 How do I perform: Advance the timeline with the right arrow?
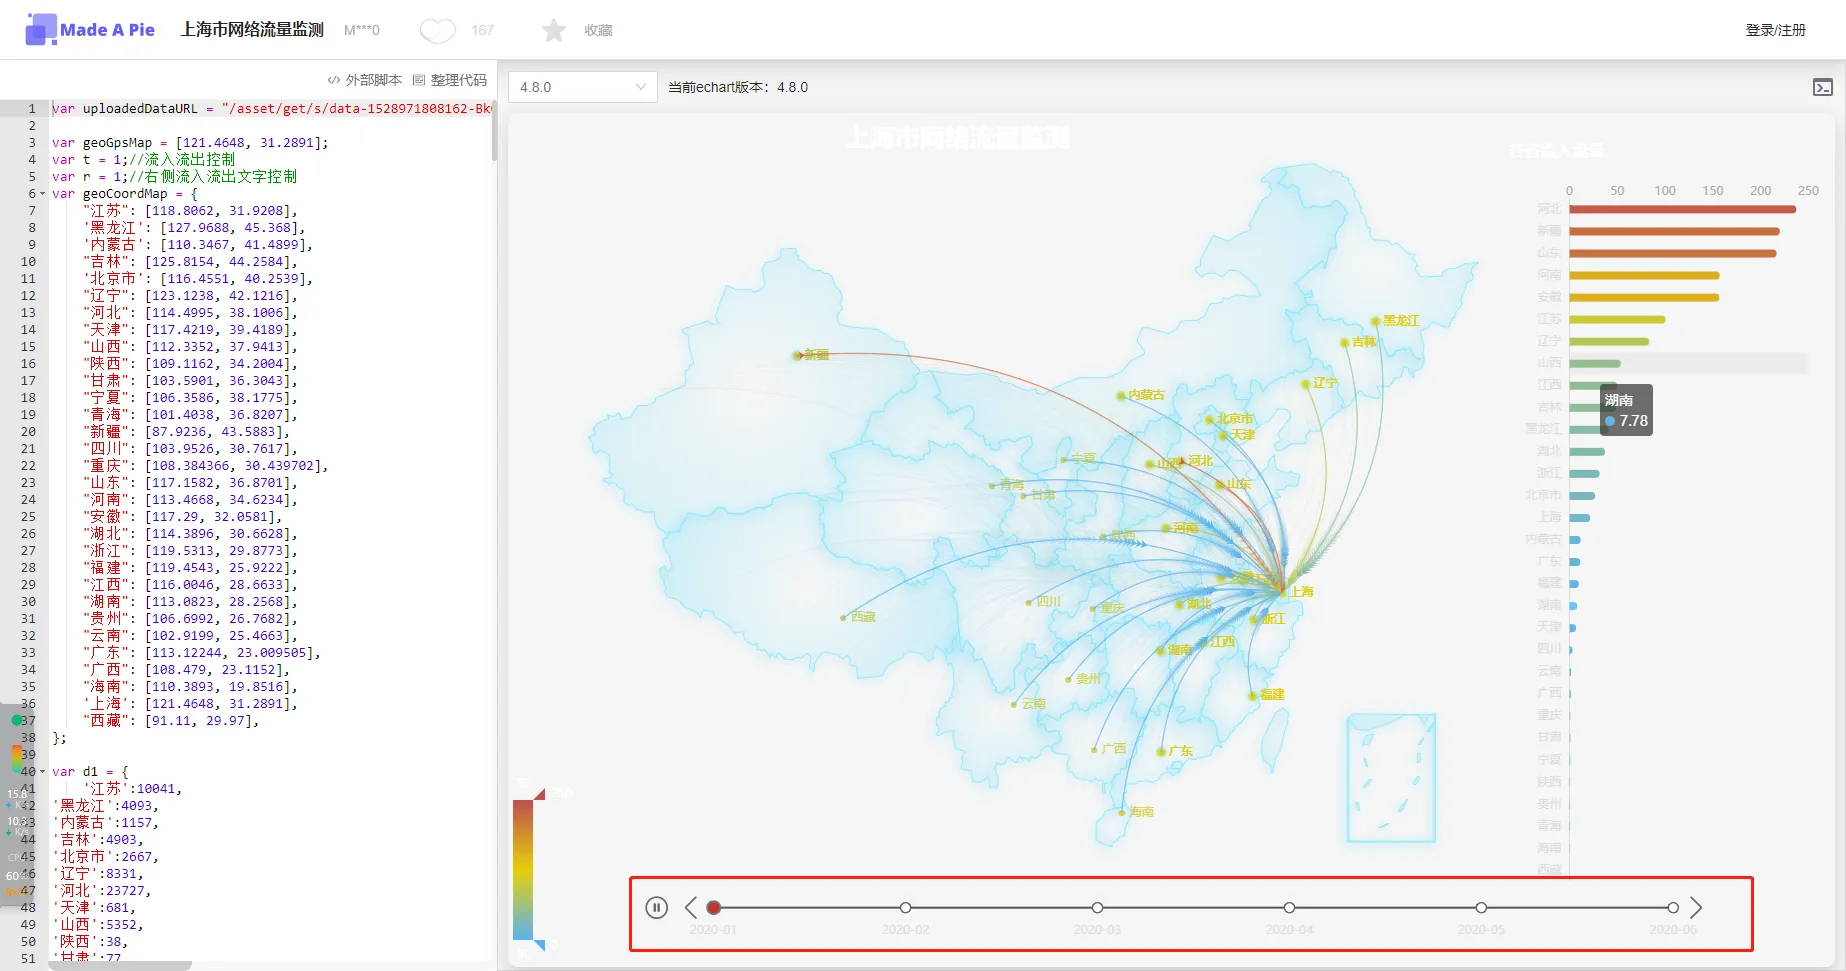1696,907
